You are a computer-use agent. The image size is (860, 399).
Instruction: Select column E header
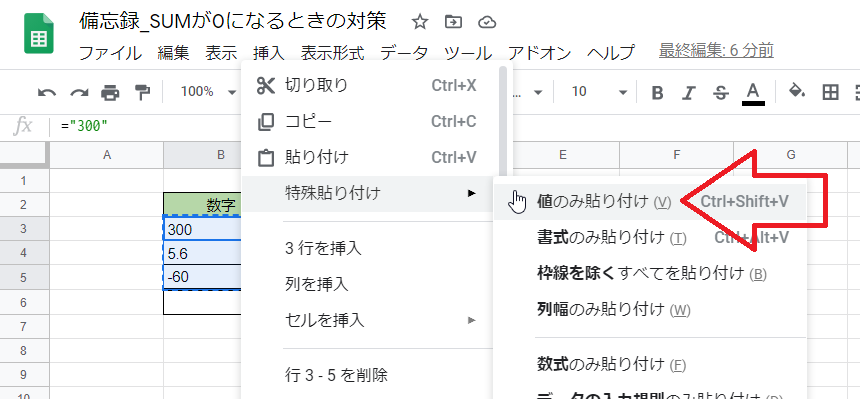tap(562, 155)
